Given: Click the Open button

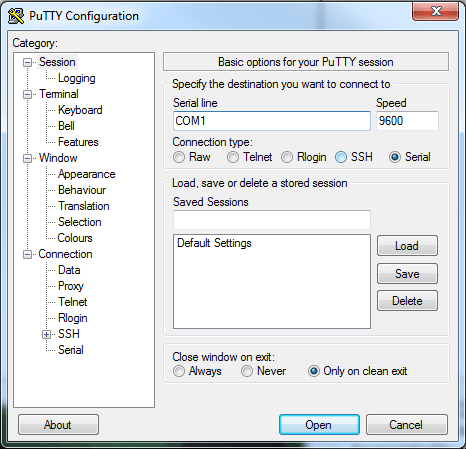Looking at the screenshot, I should 319,425.
